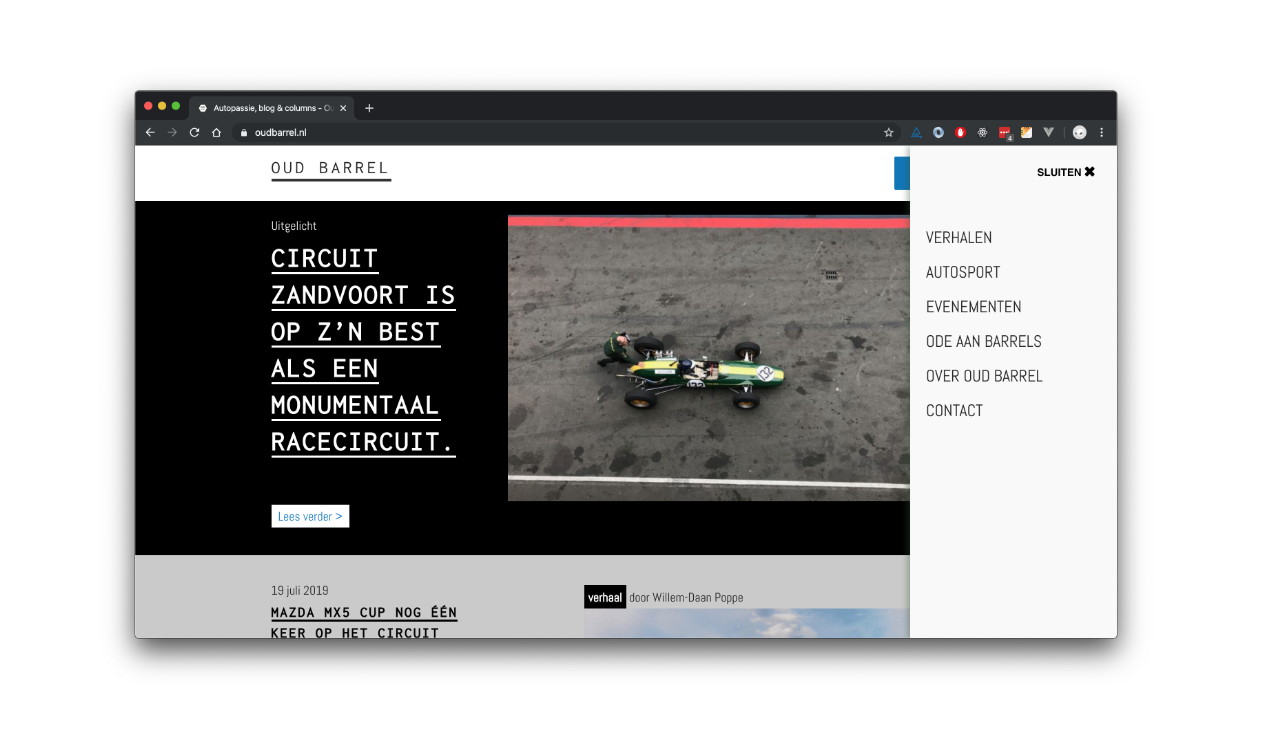
Task: Close the side menu via SLUITEN
Action: [1066, 172]
